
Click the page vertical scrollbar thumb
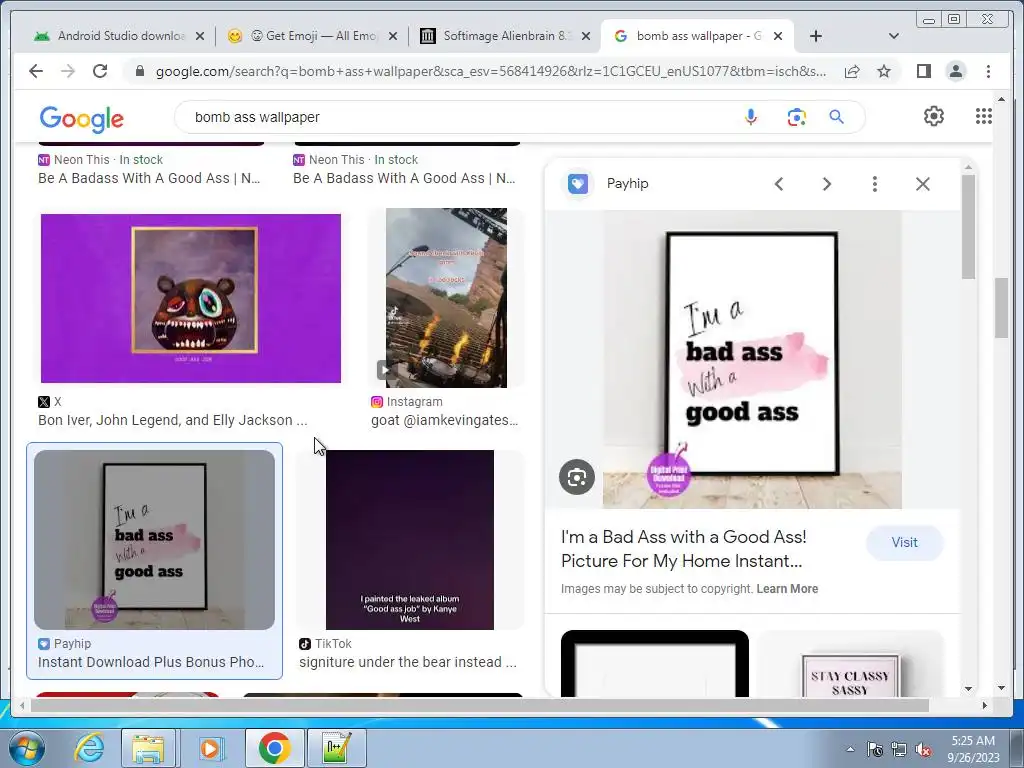[1001, 308]
